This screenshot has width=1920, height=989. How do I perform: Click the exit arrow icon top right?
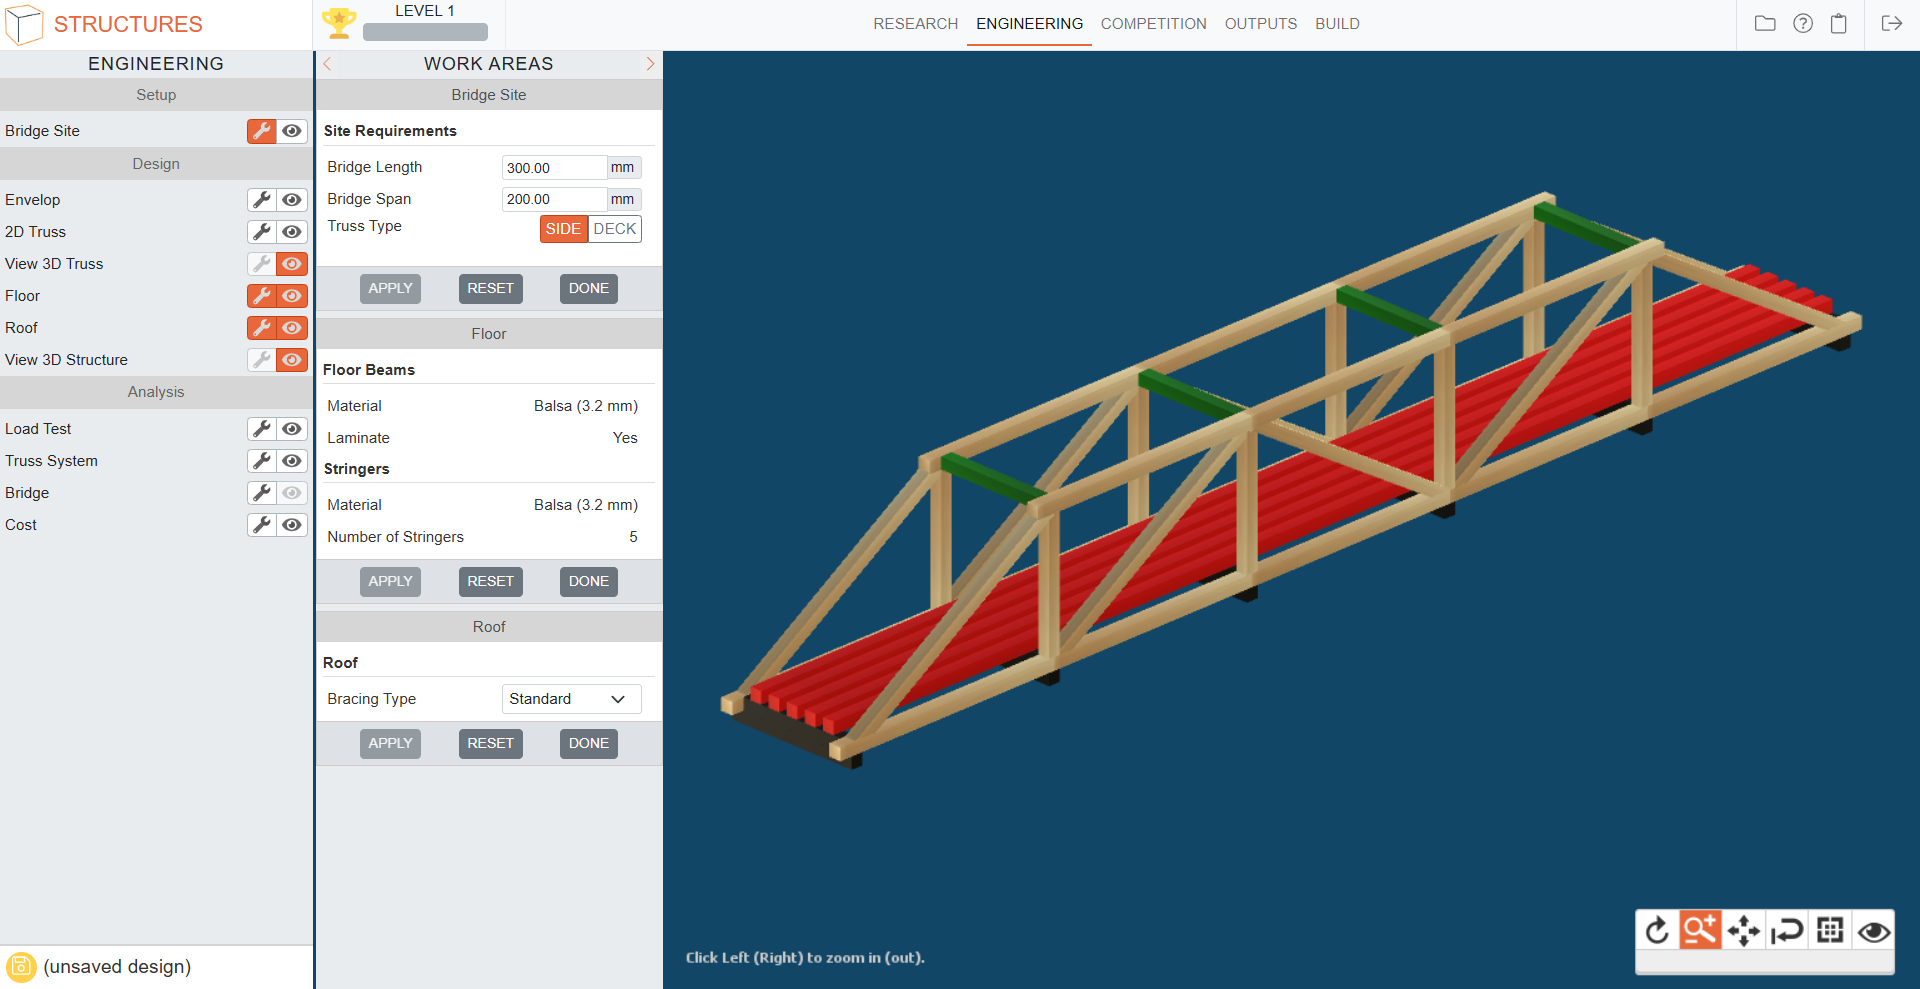click(x=1891, y=24)
